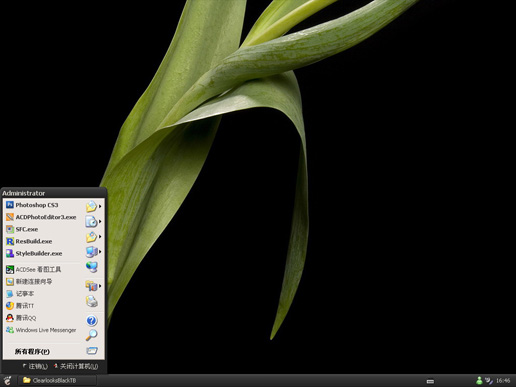Switch to ClearlooksBlackTB taskbar window
516x387 pixels.
point(57,380)
